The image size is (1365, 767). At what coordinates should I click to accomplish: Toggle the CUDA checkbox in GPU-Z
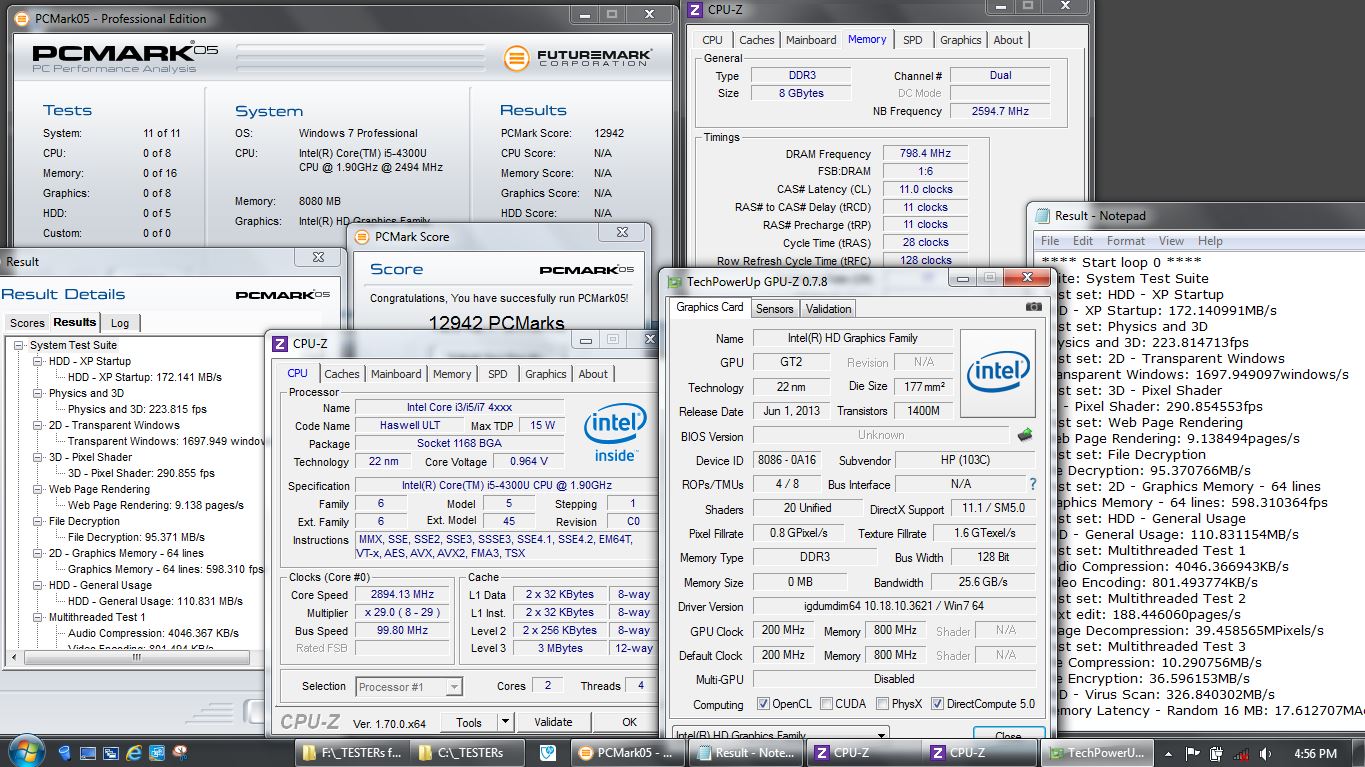826,704
